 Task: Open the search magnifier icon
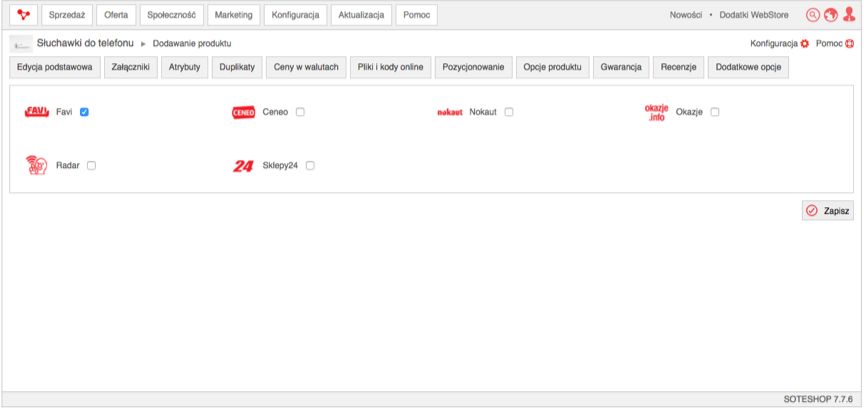(813, 15)
